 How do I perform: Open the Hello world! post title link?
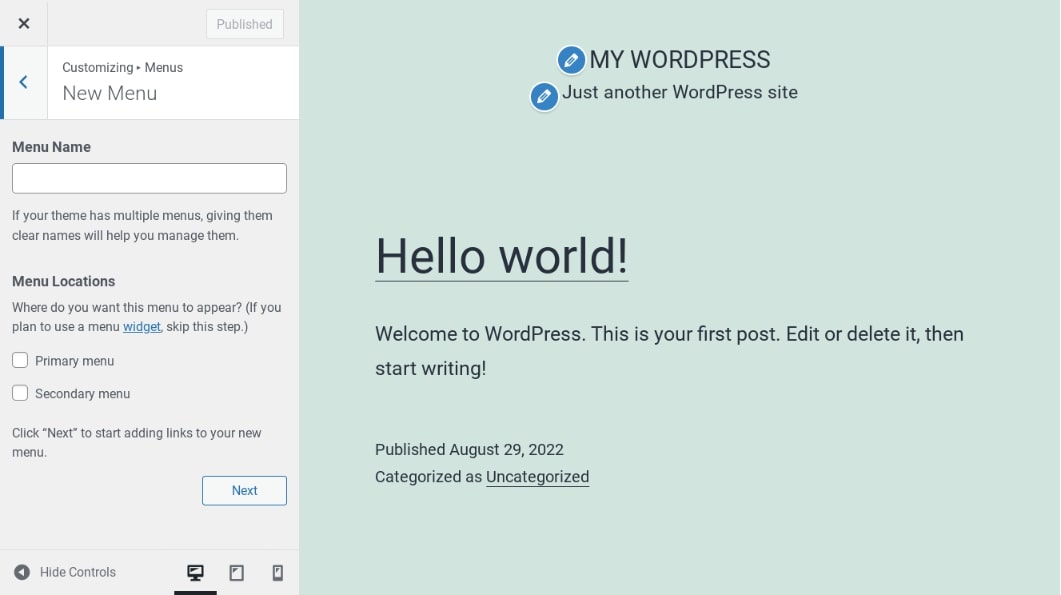coord(501,256)
